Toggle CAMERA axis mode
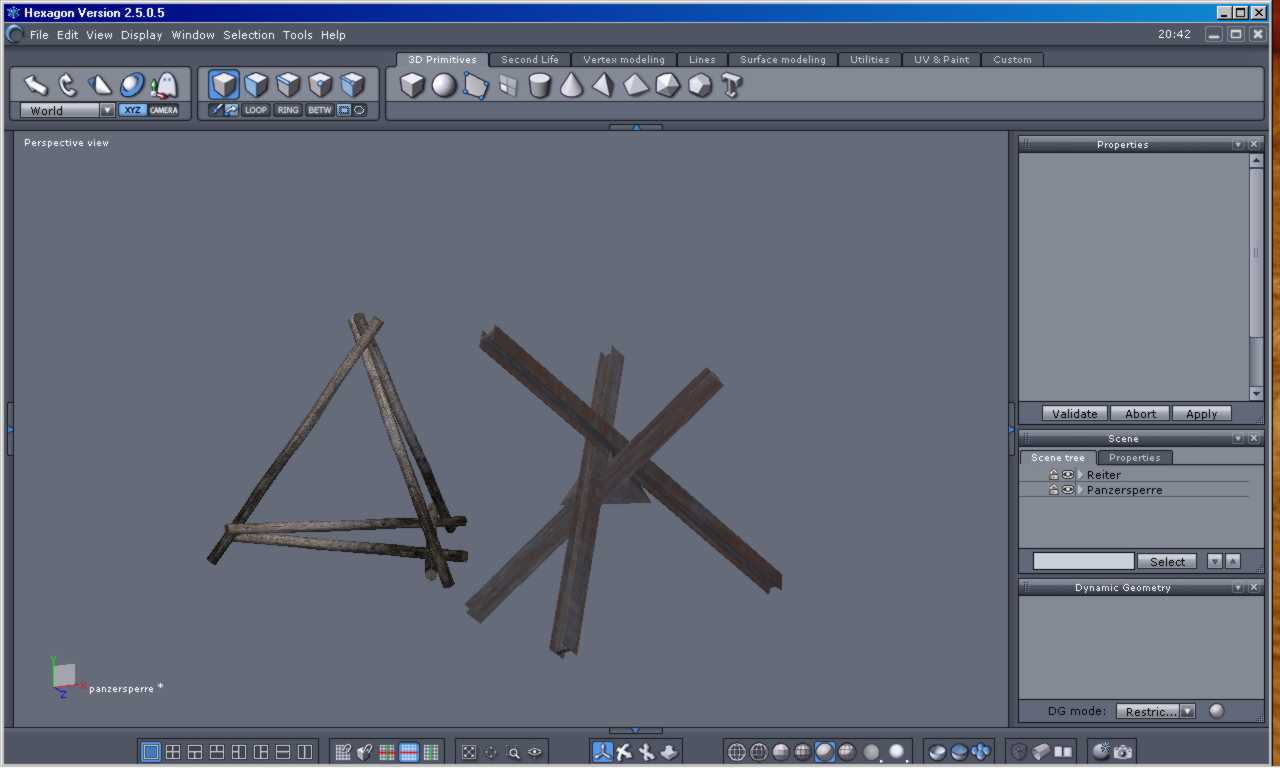Screen dimensions: 1280x768 pos(164,110)
